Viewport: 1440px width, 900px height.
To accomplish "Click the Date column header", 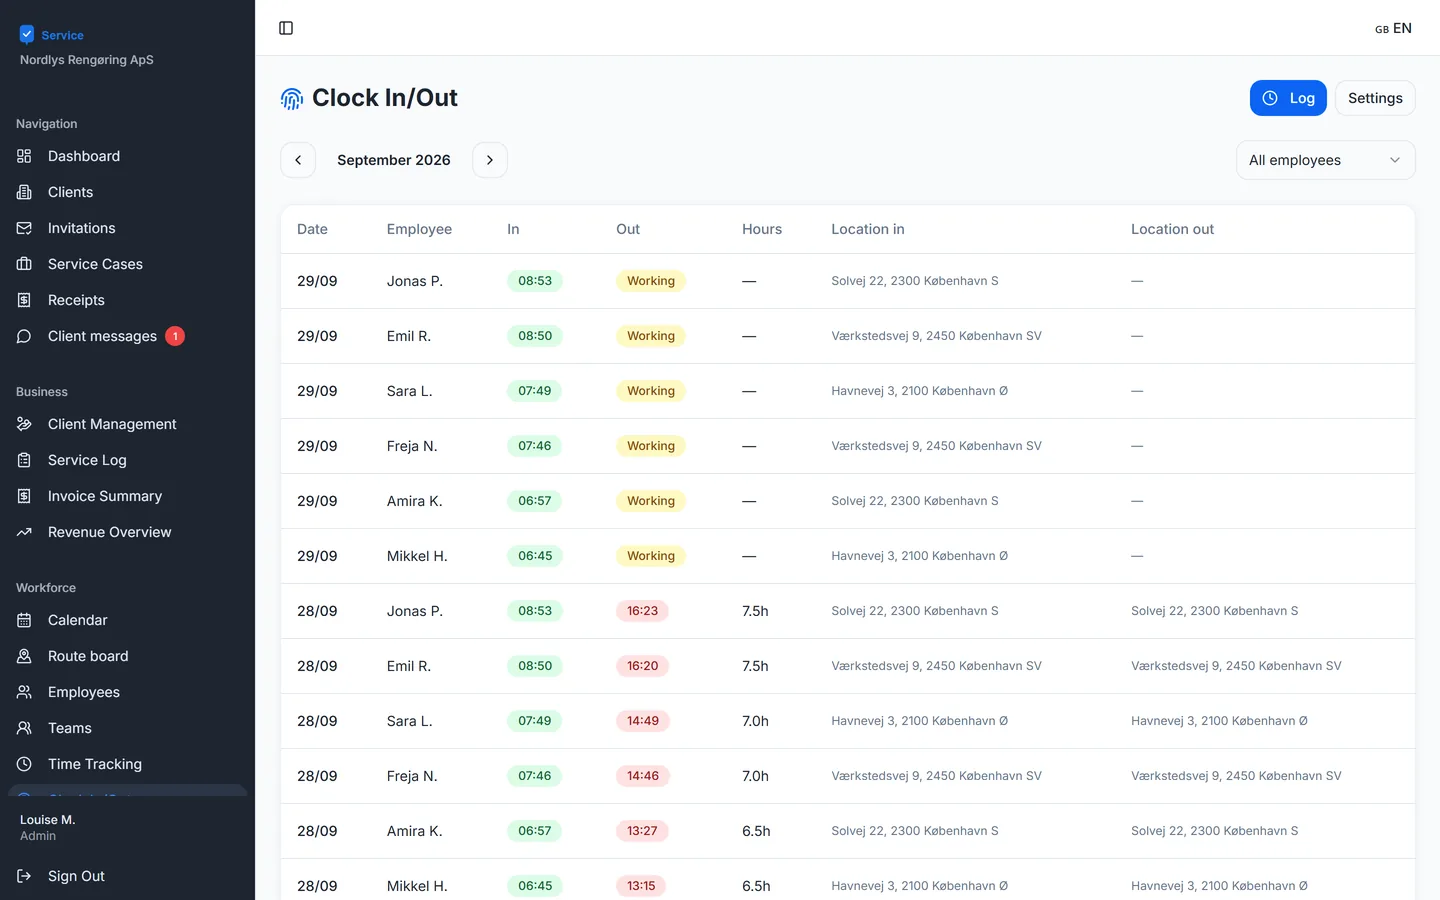I will pyautogui.click(x=312, y=229).
